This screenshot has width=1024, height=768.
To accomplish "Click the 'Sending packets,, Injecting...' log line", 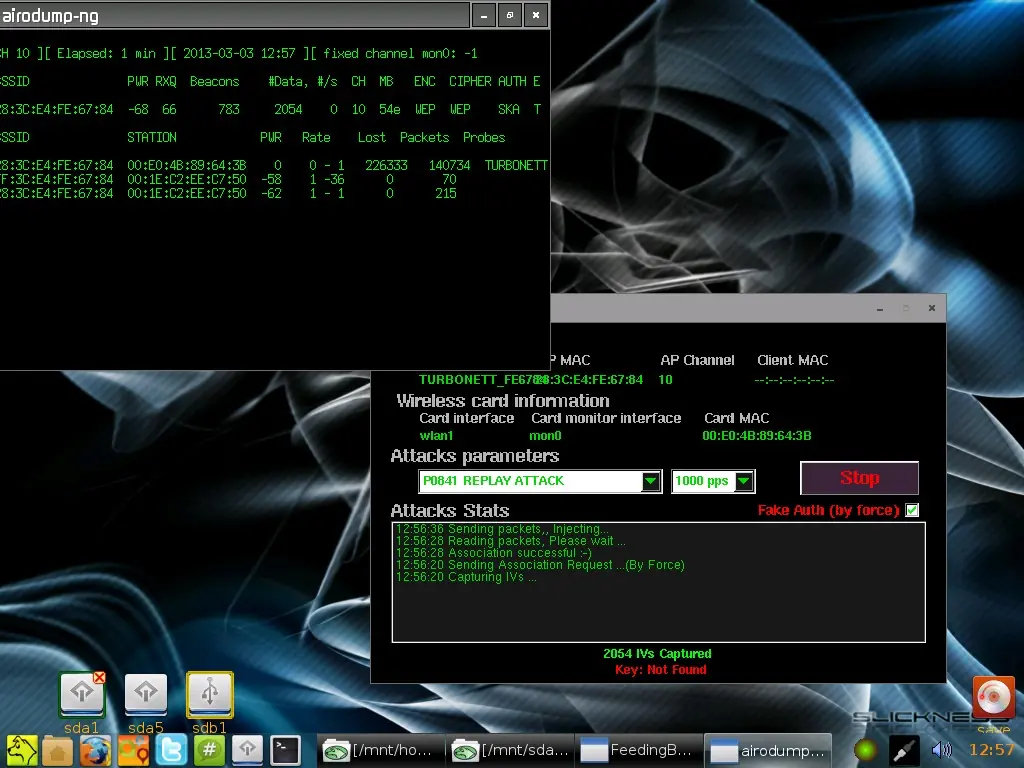I will [502, 528].
